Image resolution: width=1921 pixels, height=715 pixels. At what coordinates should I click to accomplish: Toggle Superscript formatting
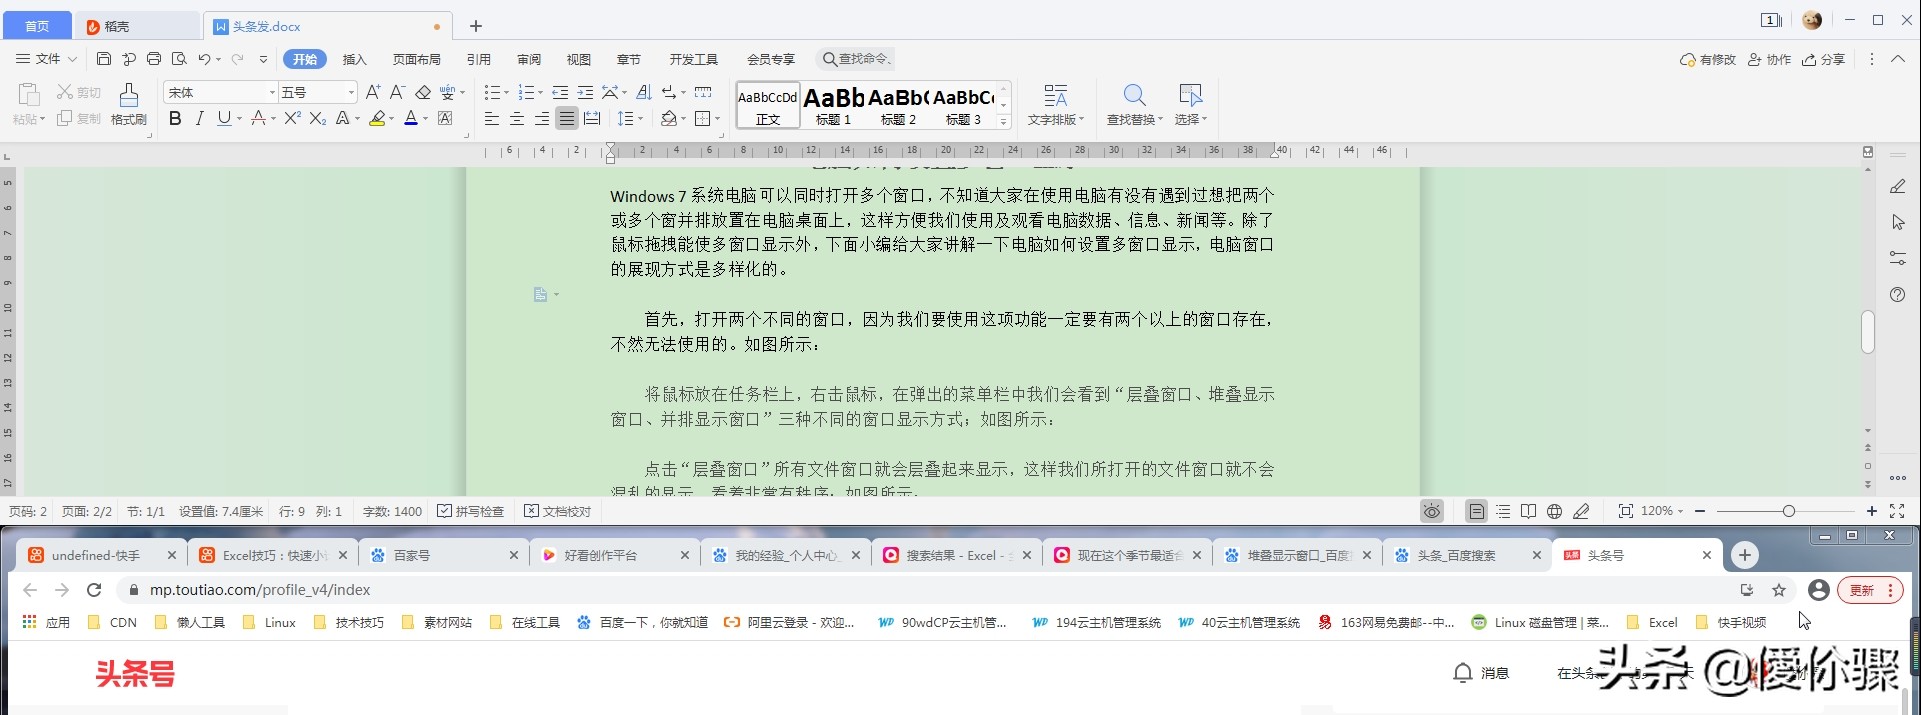tap(292, 119)
